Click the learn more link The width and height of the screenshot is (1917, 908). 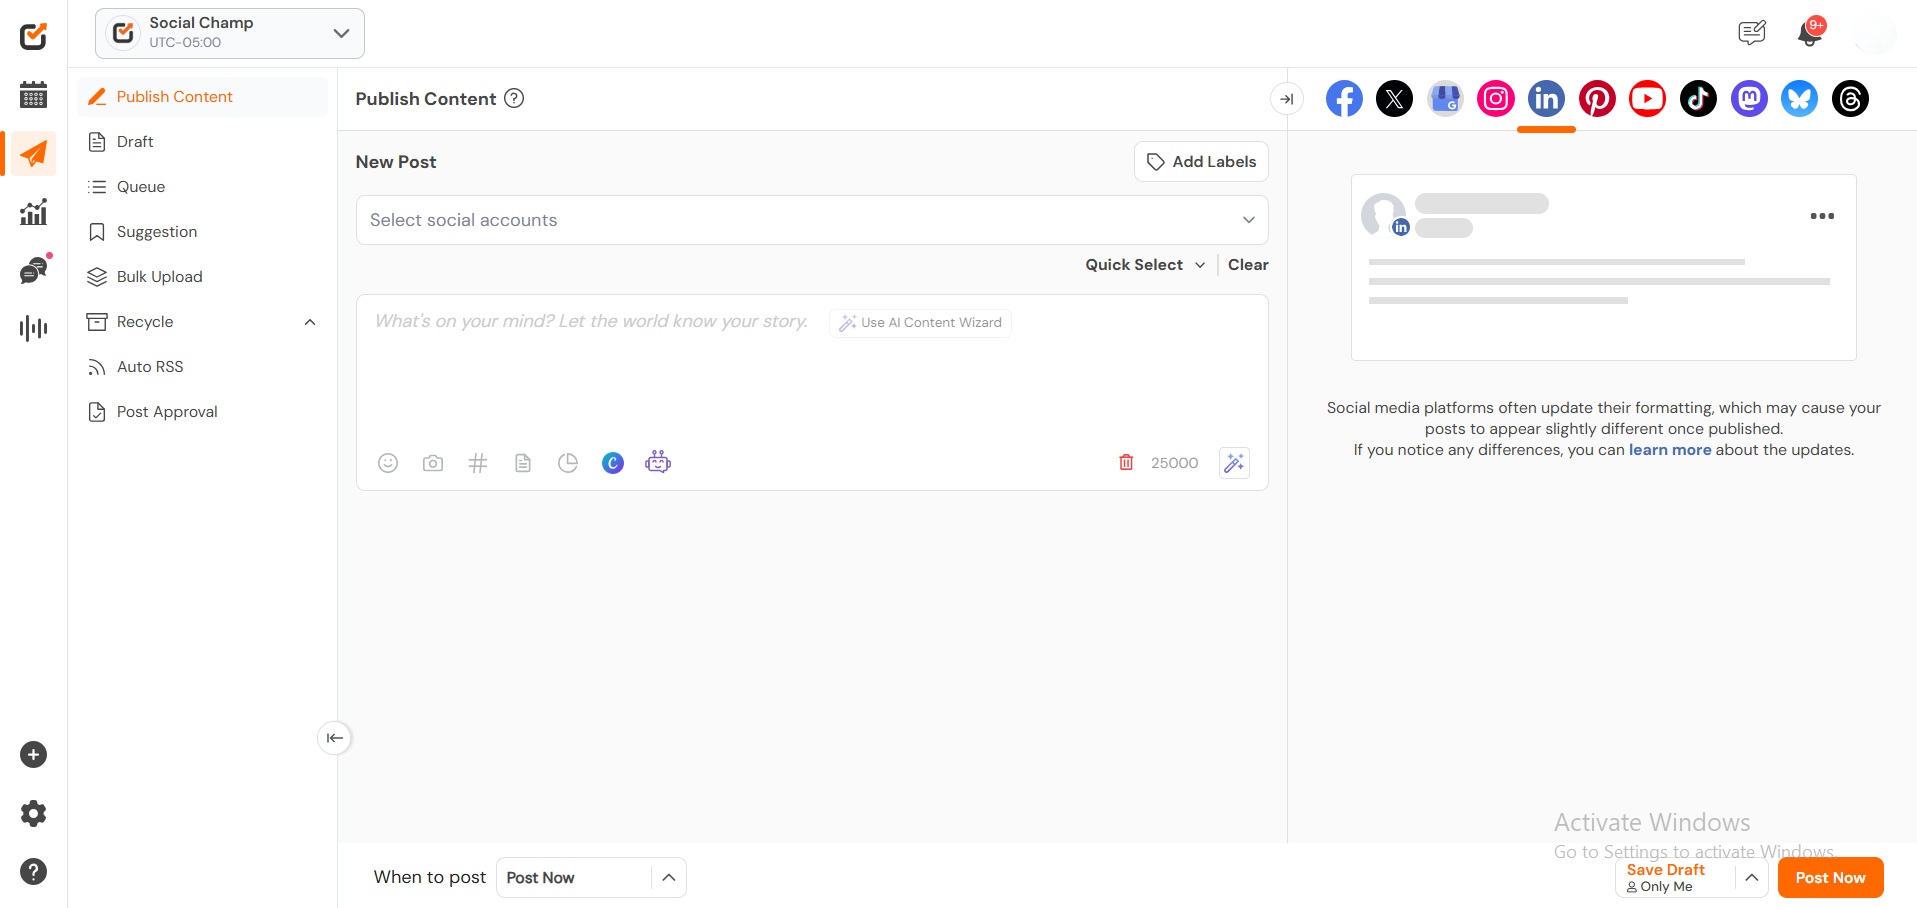[x=1669, y=450]
